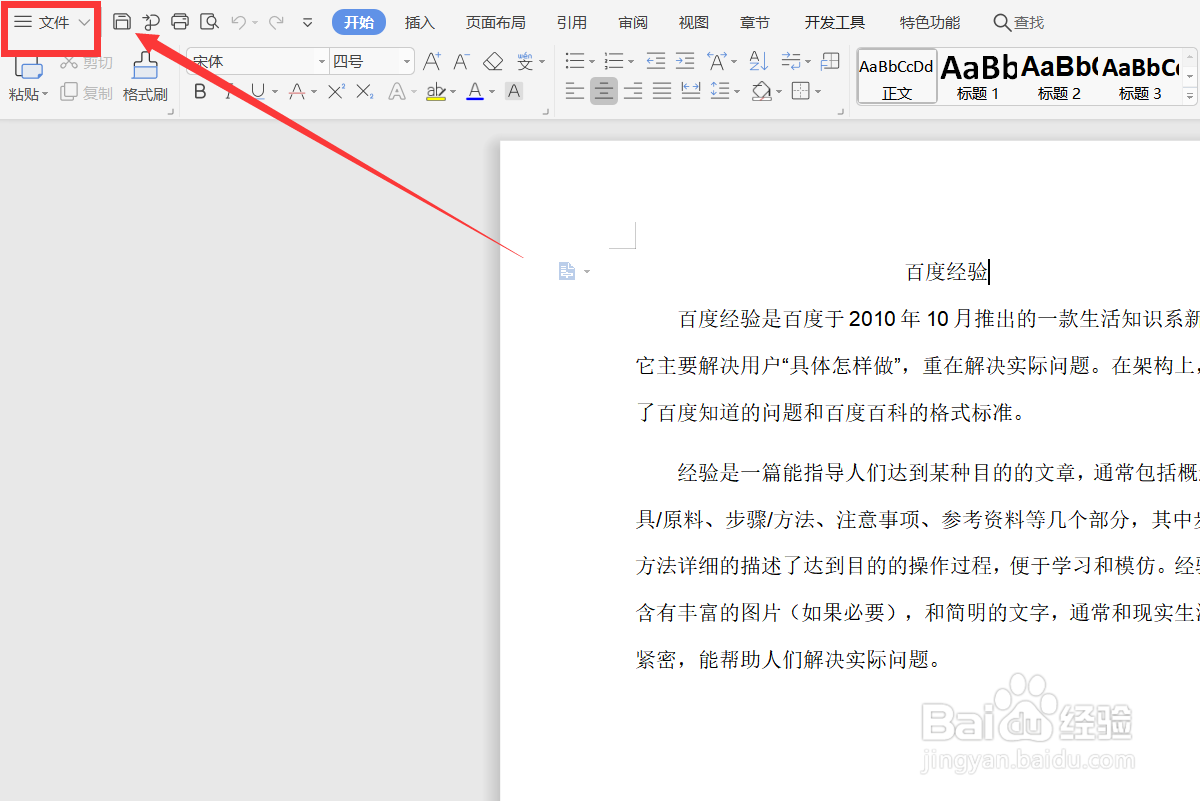Increase font size with the A+ icon
This screenshot has height=801, width=1200.
pyautogui.click(x=431, y=60)
